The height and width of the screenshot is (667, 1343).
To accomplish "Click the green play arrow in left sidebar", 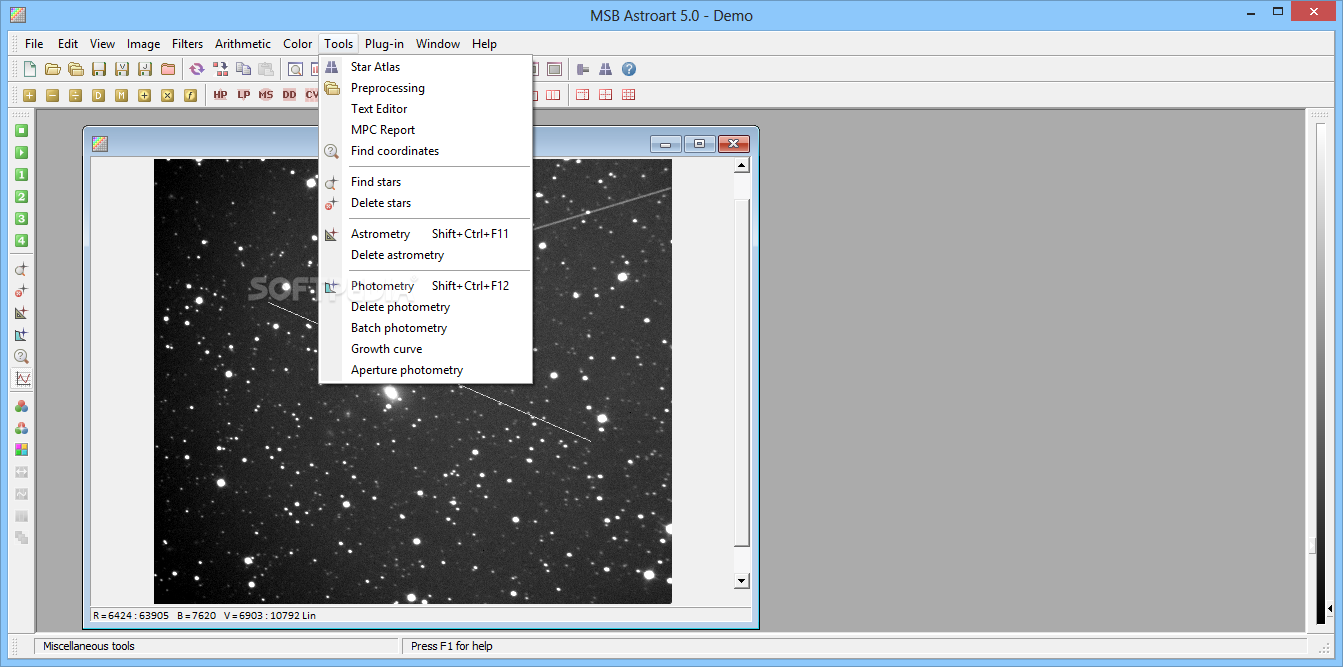I will [x=21, y=153].
